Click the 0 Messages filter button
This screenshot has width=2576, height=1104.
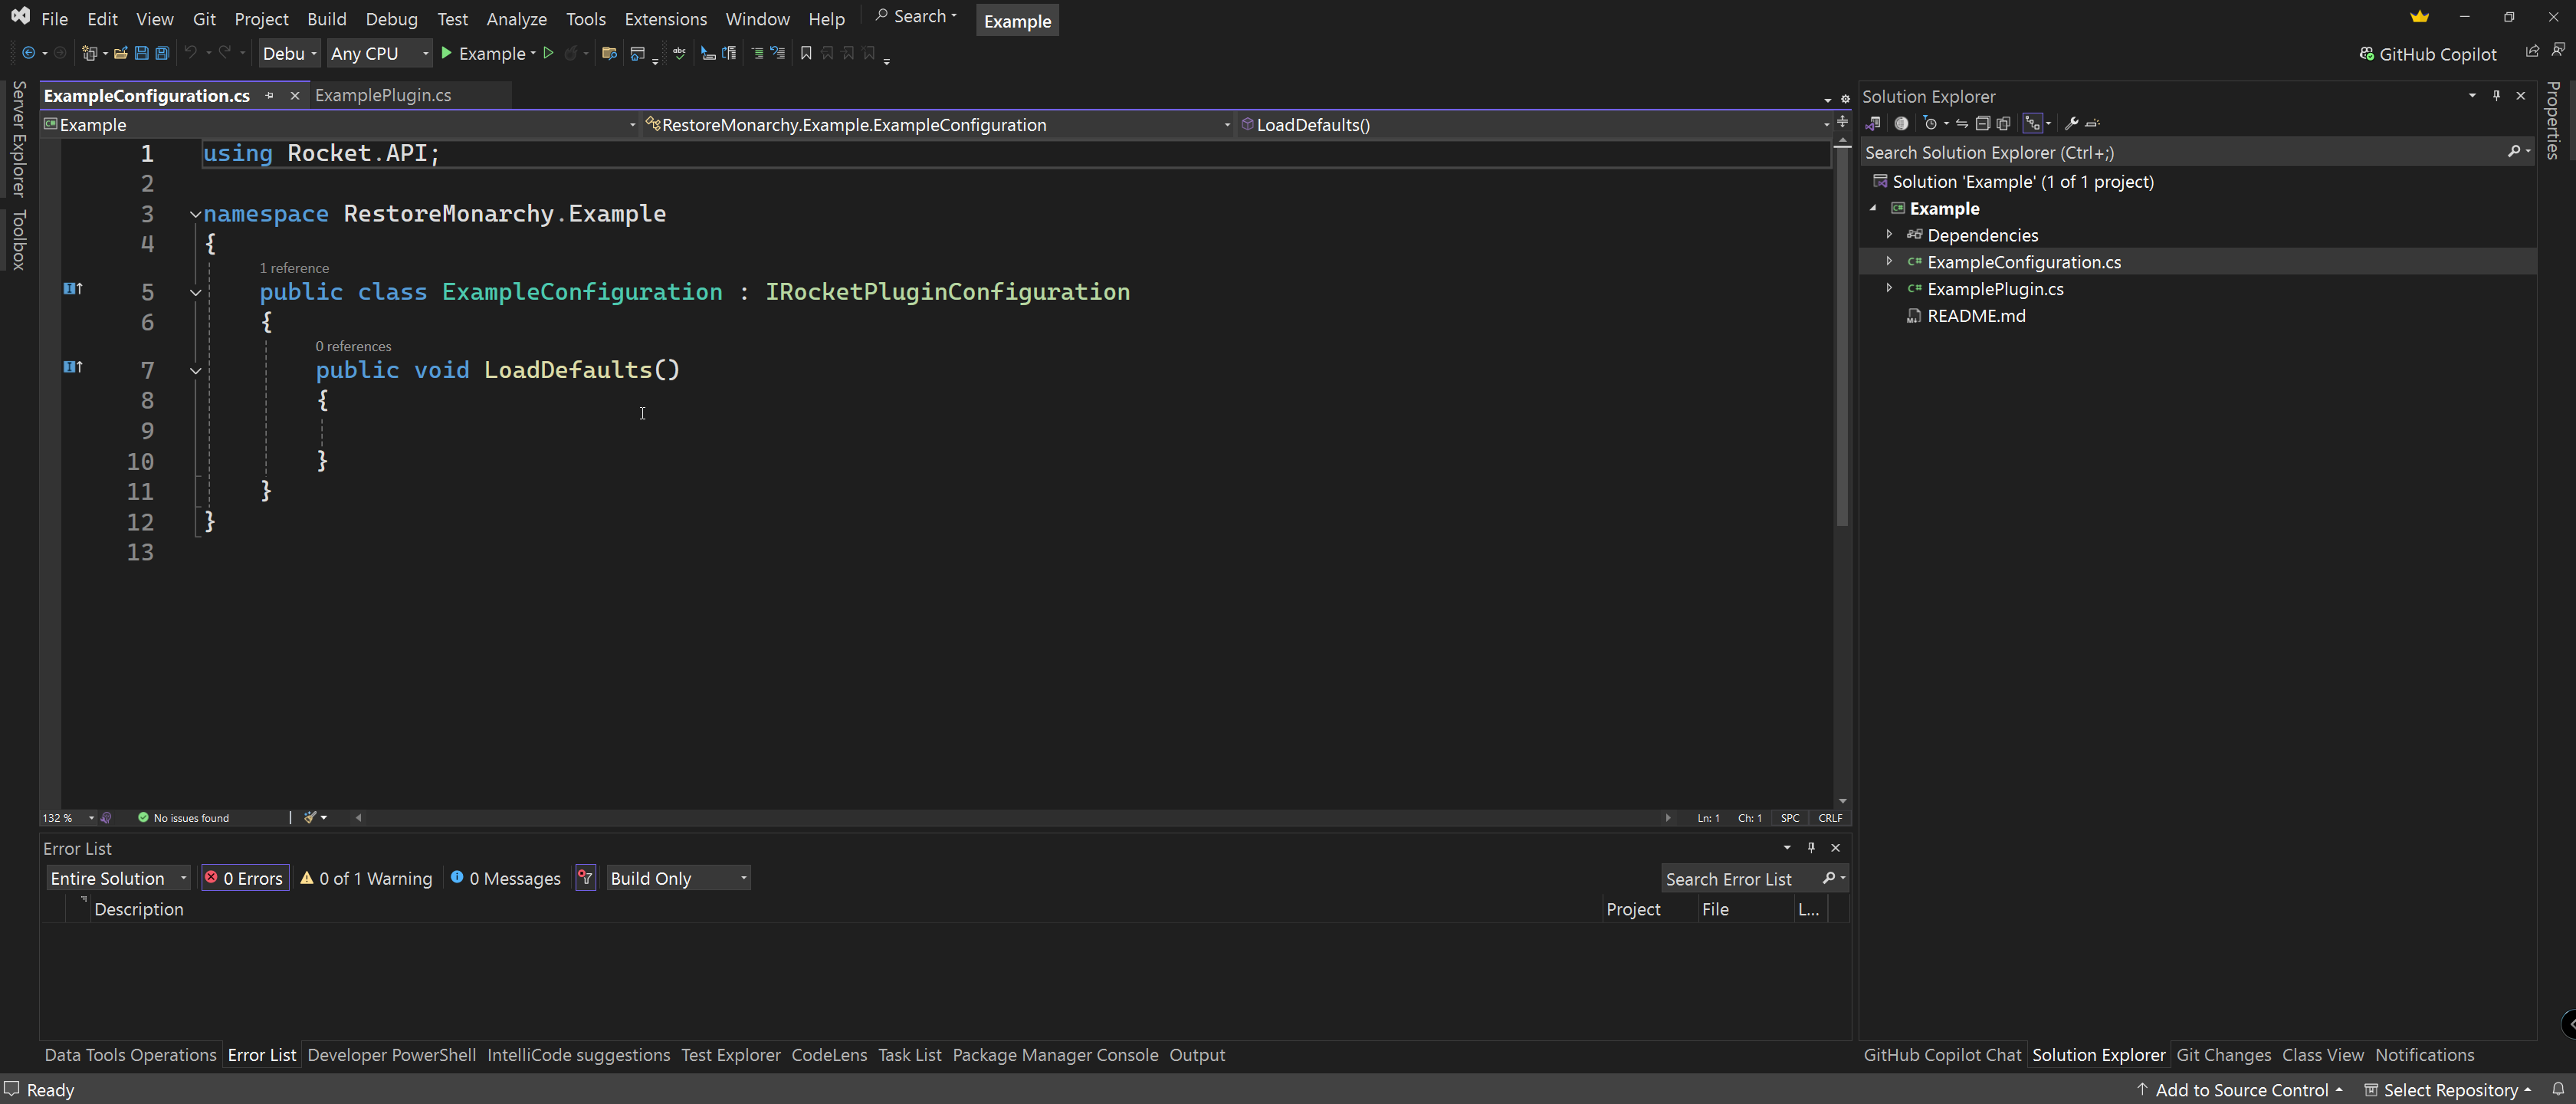tap(505, 878)
